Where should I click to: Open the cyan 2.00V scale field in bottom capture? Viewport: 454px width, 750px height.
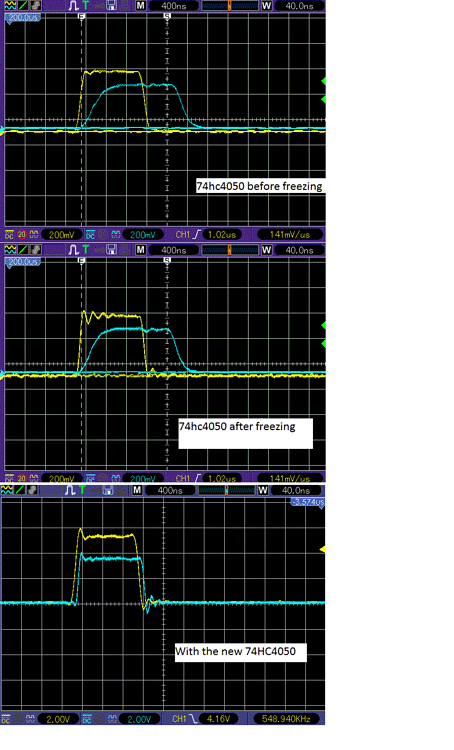point(139,719)
